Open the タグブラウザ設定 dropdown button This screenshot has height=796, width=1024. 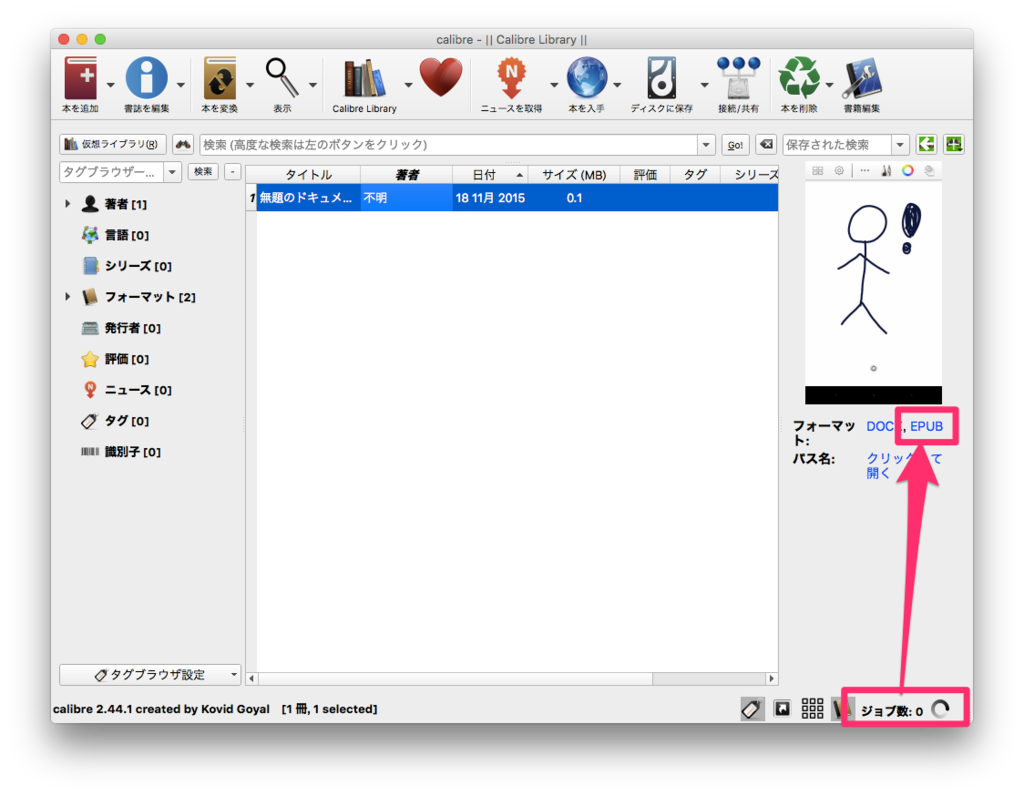click(x=150, y=675)
